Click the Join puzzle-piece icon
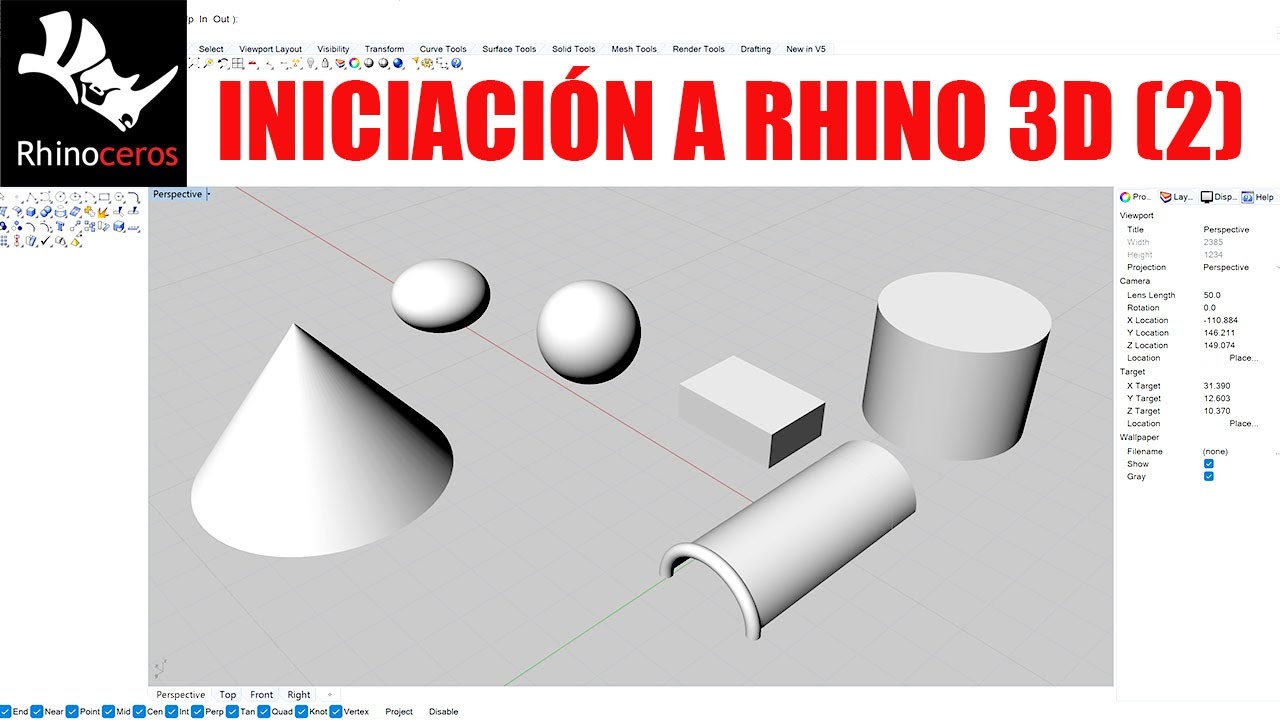Screen dimensions: 1280x720 [89, 211]
